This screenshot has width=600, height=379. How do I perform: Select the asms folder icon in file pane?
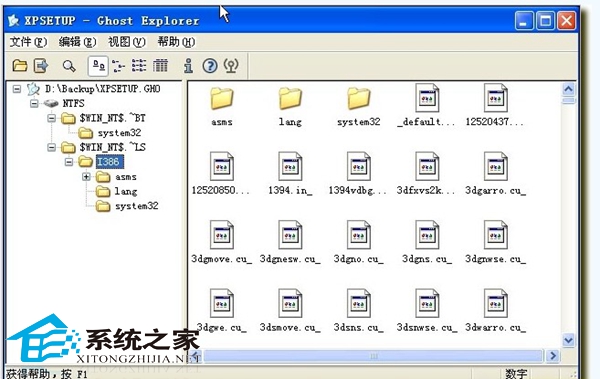222,99
